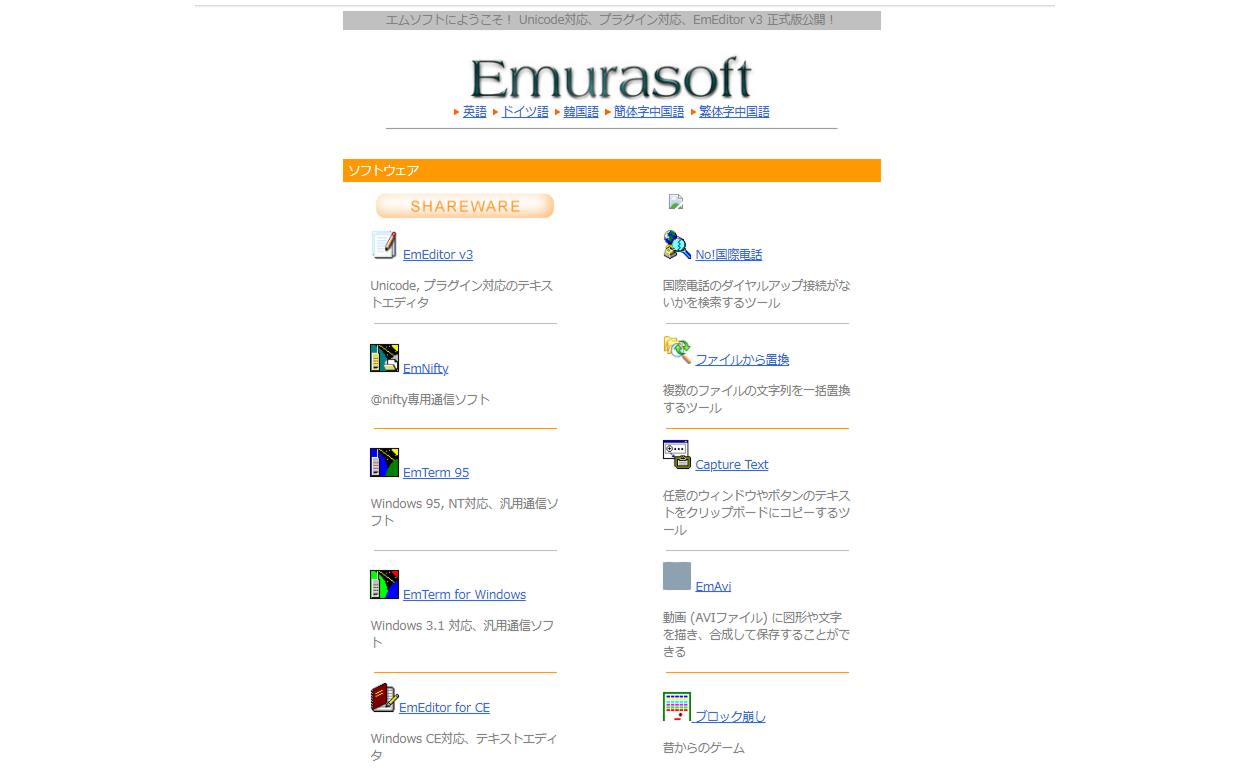This screenshot has width=1250, height=781.
Task: Open the 繁体字中国語 language link
Action: (734, 112)
